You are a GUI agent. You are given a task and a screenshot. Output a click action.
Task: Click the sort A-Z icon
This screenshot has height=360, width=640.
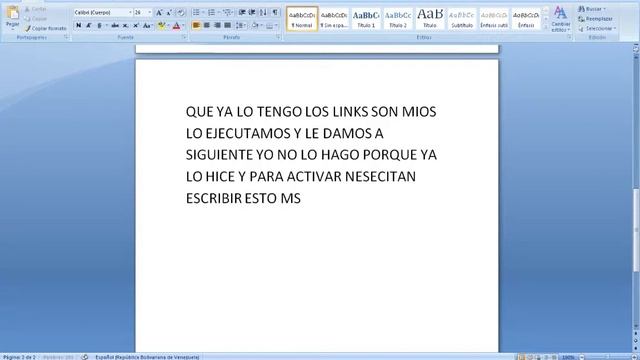tap(263, 13)
